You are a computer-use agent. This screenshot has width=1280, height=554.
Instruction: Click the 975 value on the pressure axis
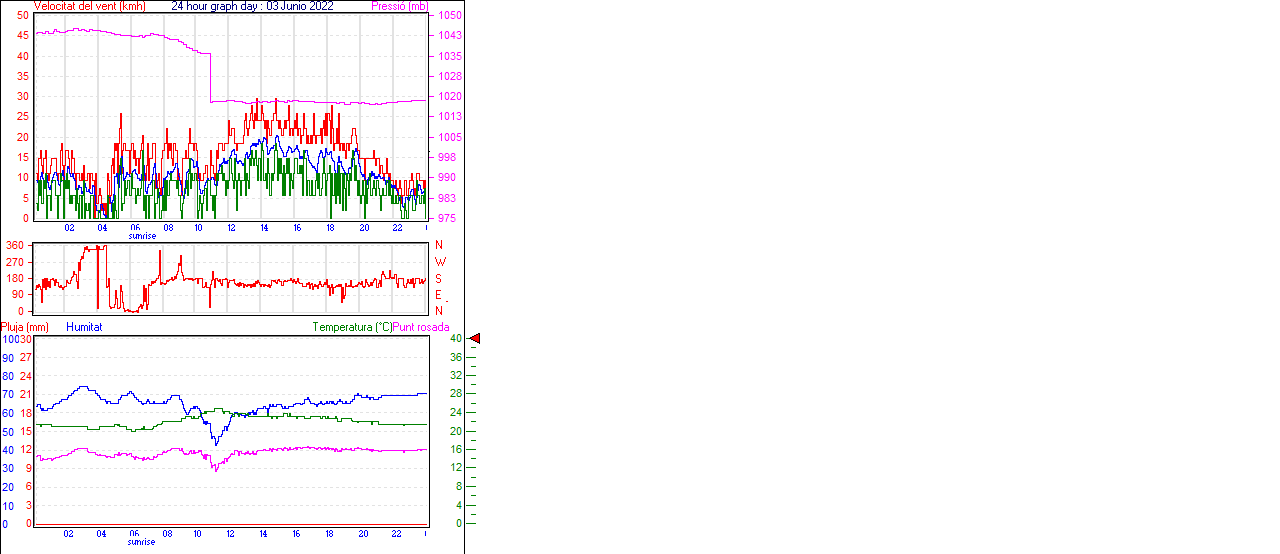[x=447, y=218]
